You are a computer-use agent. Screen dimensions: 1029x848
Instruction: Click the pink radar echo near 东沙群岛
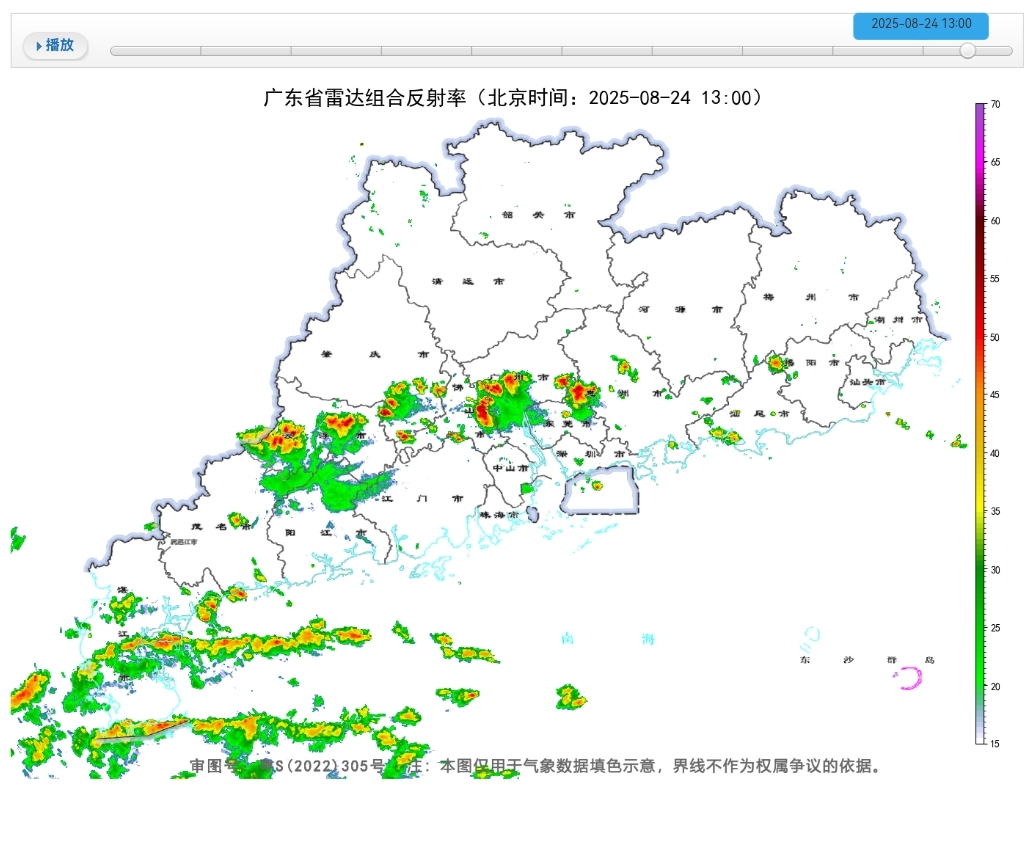point(911,680)
